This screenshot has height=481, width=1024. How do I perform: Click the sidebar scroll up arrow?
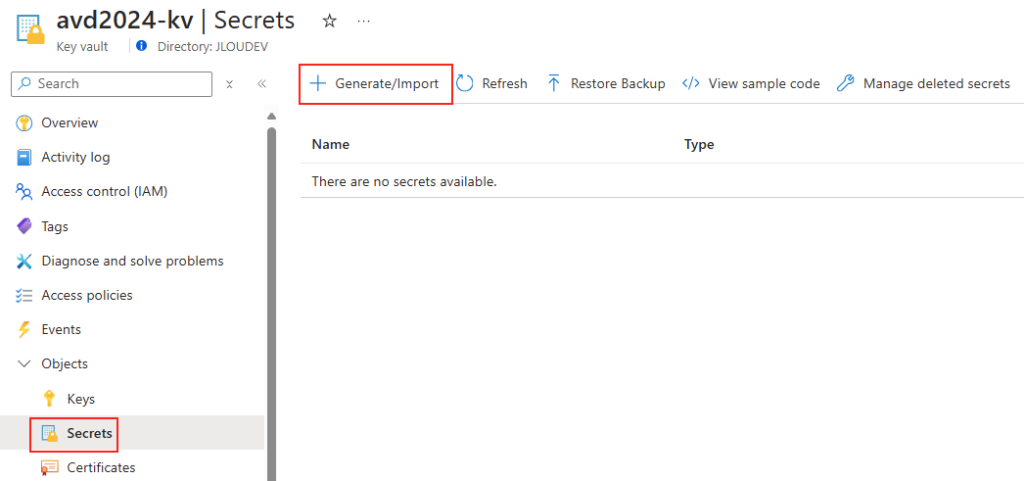(x=272, y=117)
